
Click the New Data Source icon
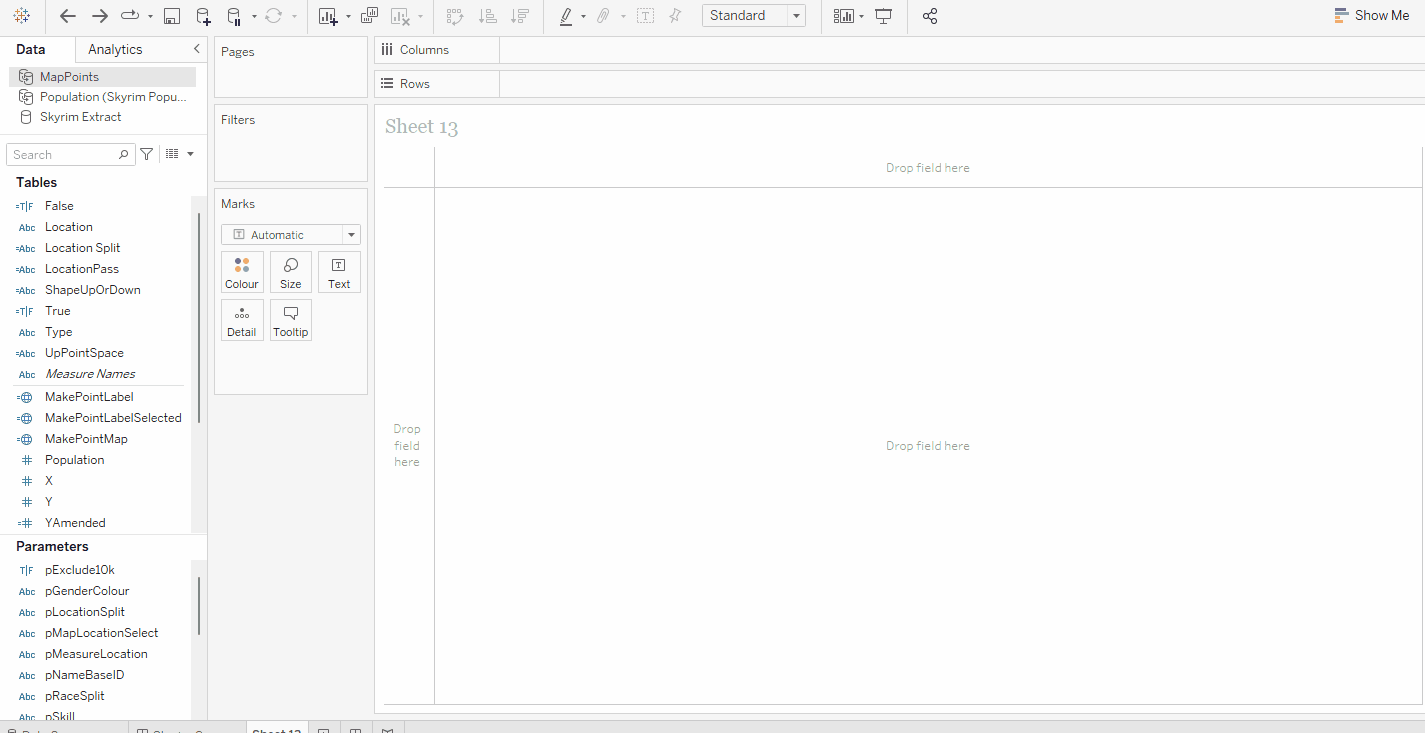click(203, 16)
